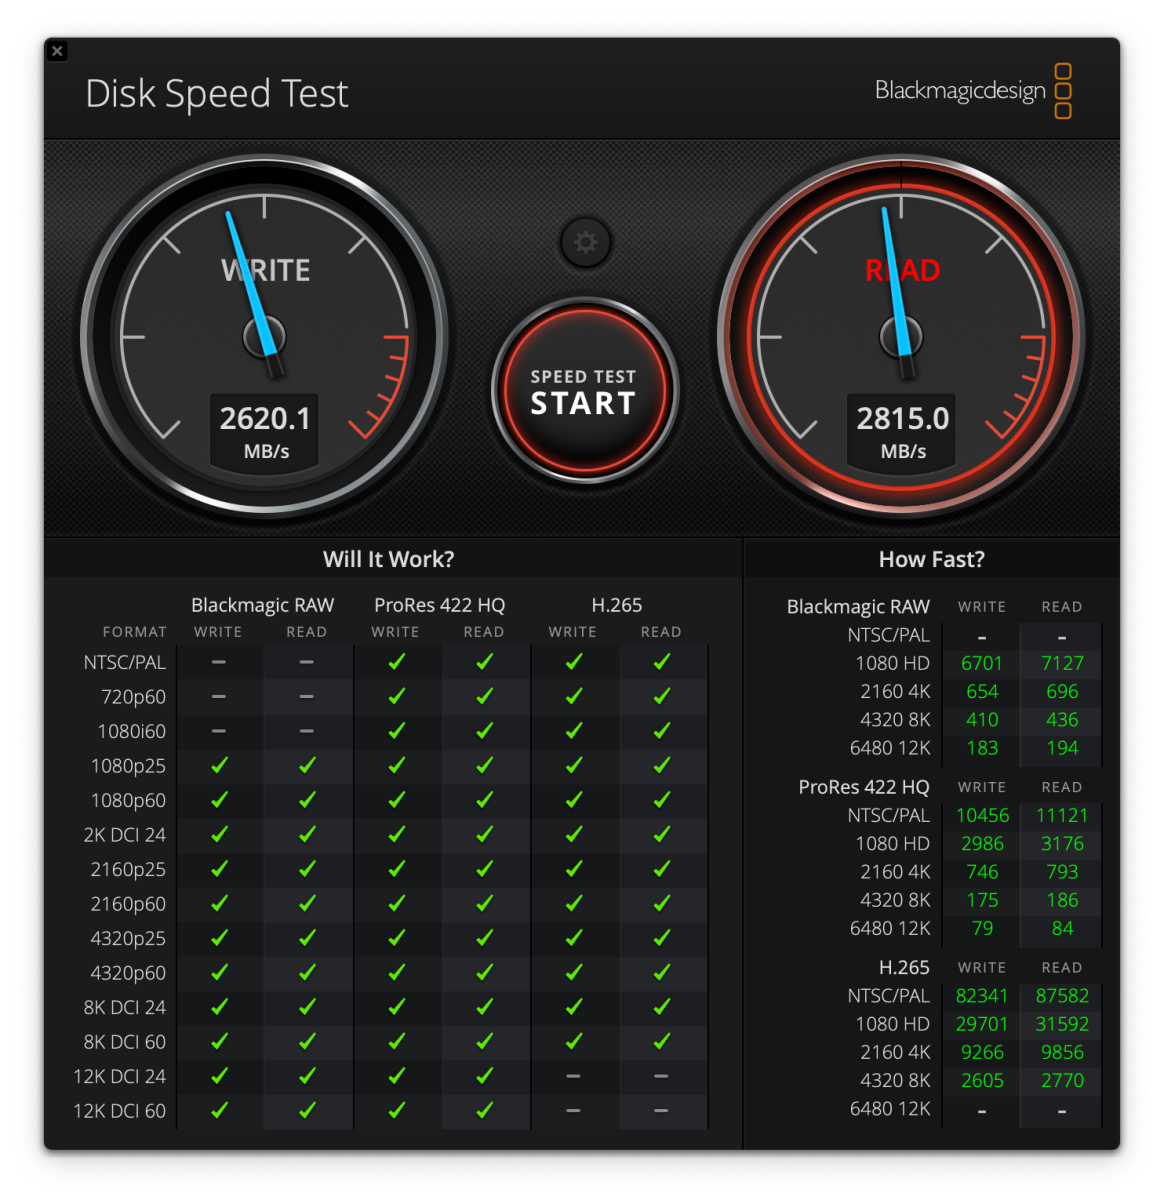Click Blackmagic RAW 1080 HD write value 6701

982,663
